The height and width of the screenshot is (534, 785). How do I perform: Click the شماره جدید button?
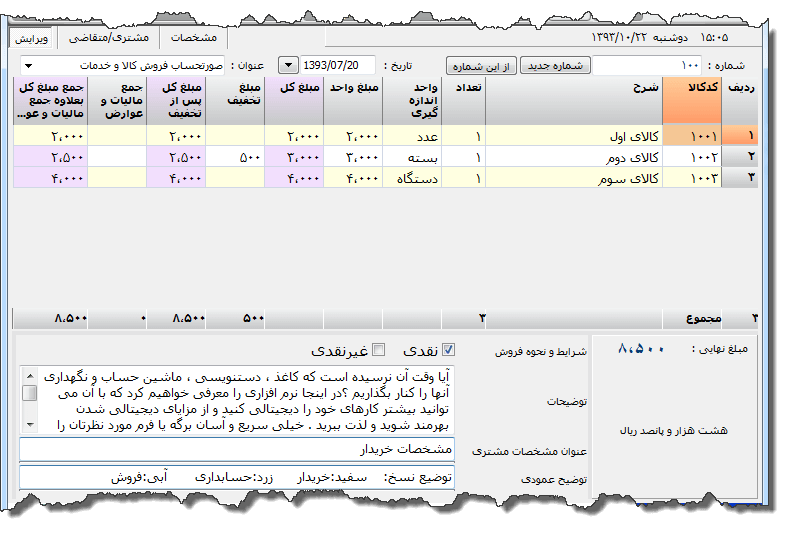(x=555, y=65)
